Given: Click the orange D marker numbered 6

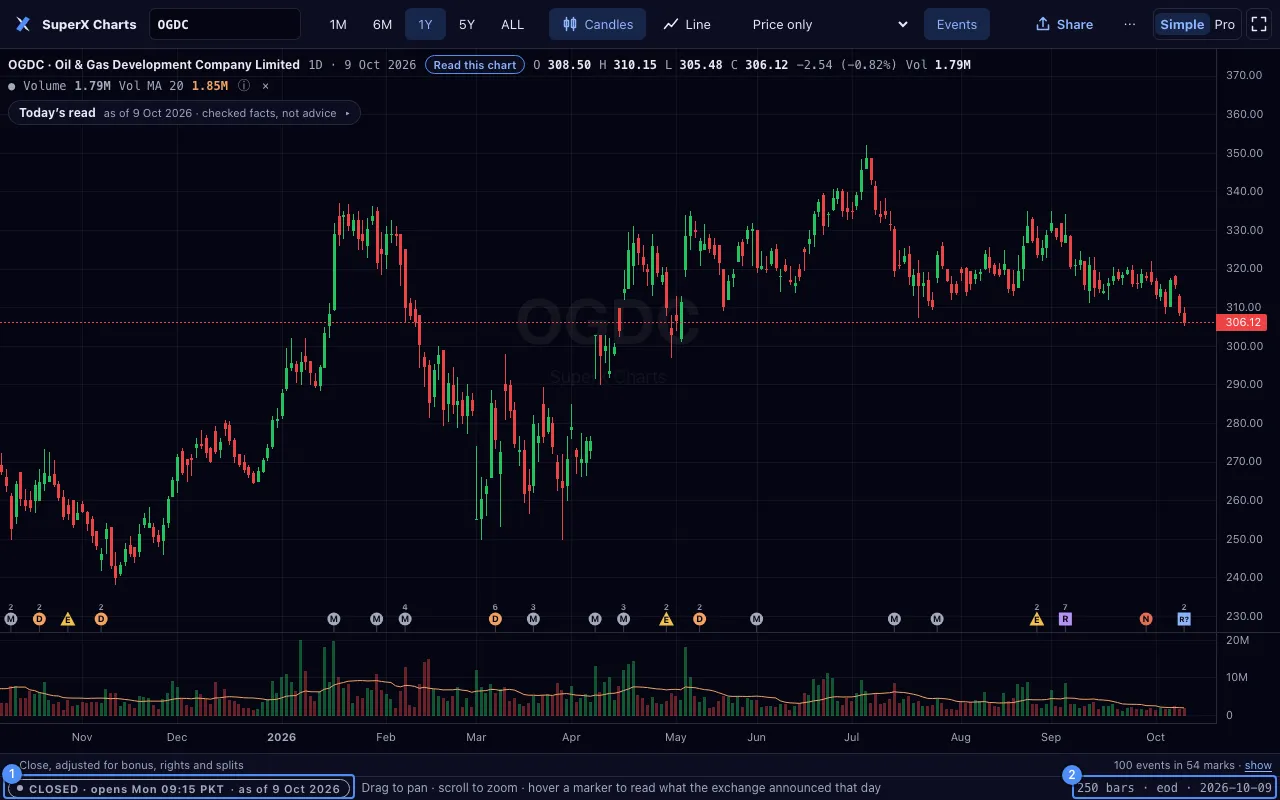Looking at the screenshot, I should tap(495, 619).
